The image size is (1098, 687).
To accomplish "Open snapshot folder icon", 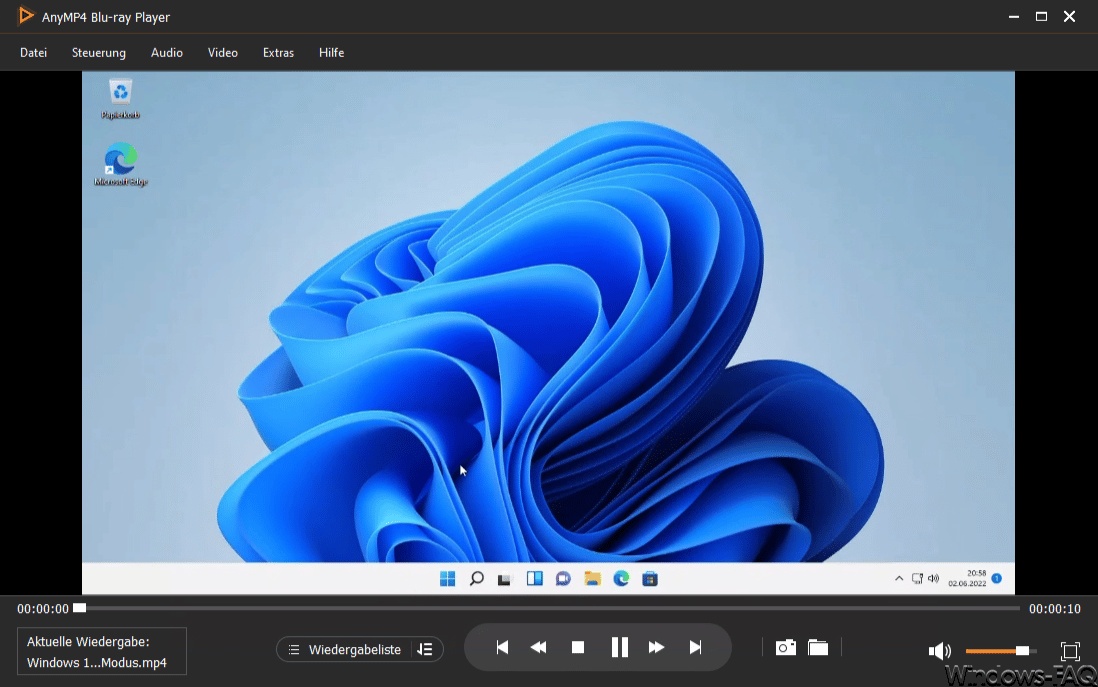I will [x=818, y=647].
